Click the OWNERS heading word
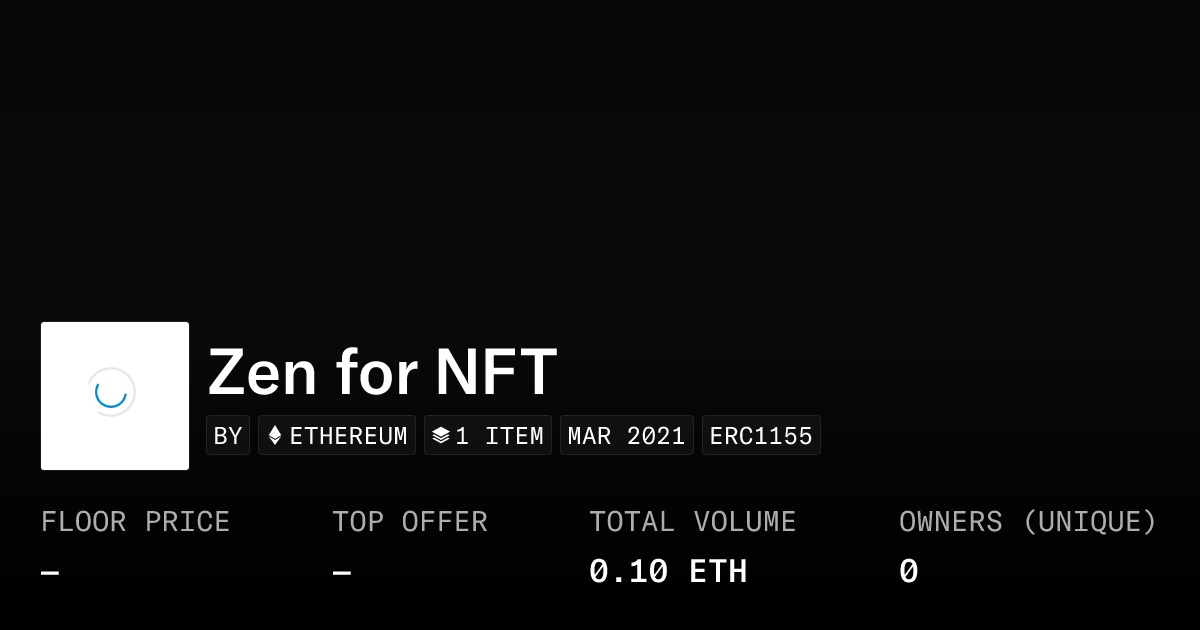 tap(950, 522)
